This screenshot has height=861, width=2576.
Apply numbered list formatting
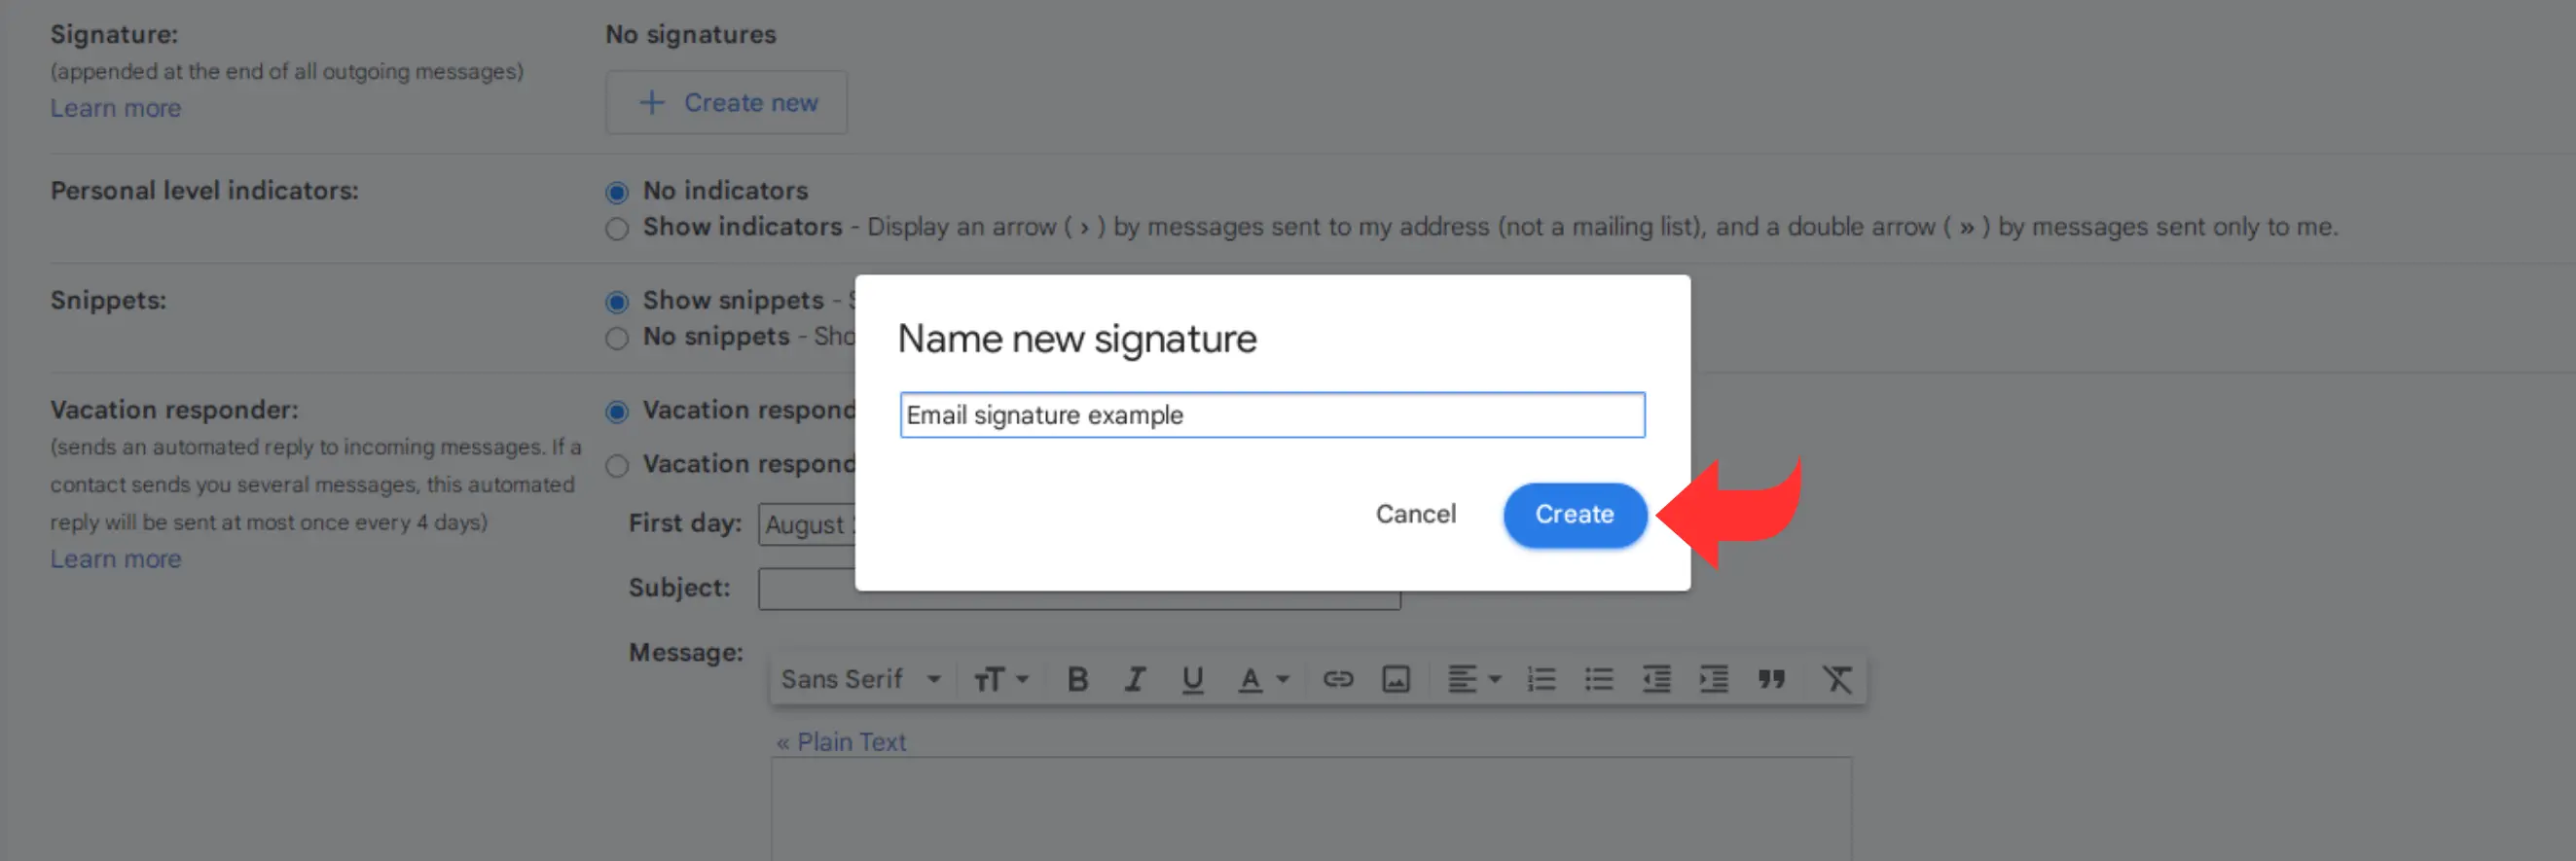(1541, 679)
